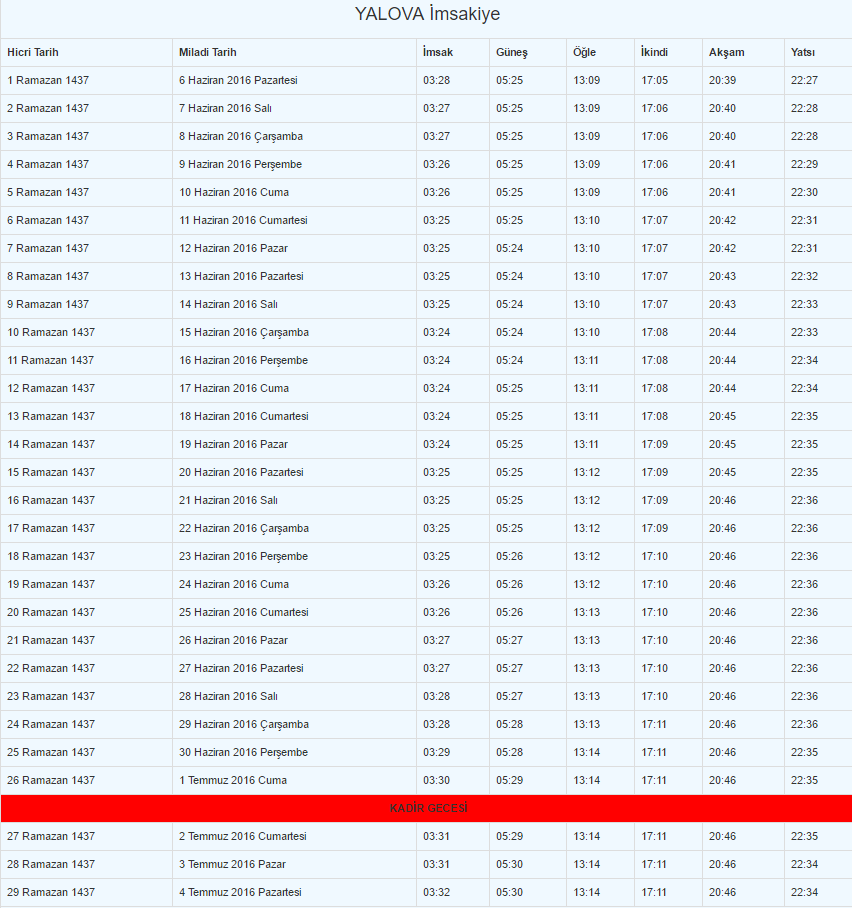Select 19 Haziran 2016 Pazar date

click(233, 444)
